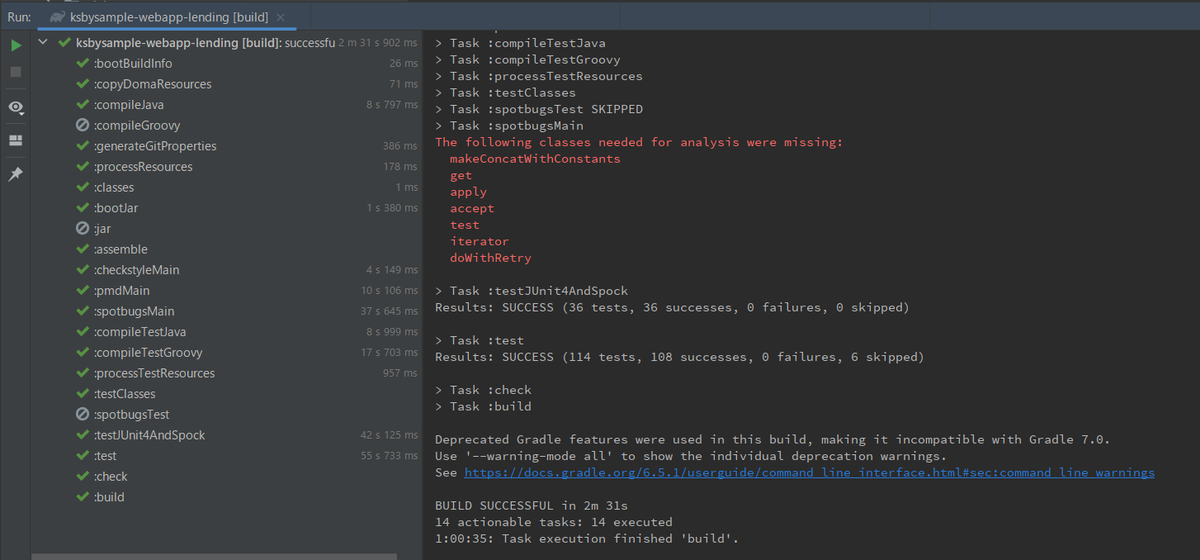Collapse the ksbysample-webapp-lending build tree node
The height and width of the screenshot is (560, 1200).
(44, 43)
